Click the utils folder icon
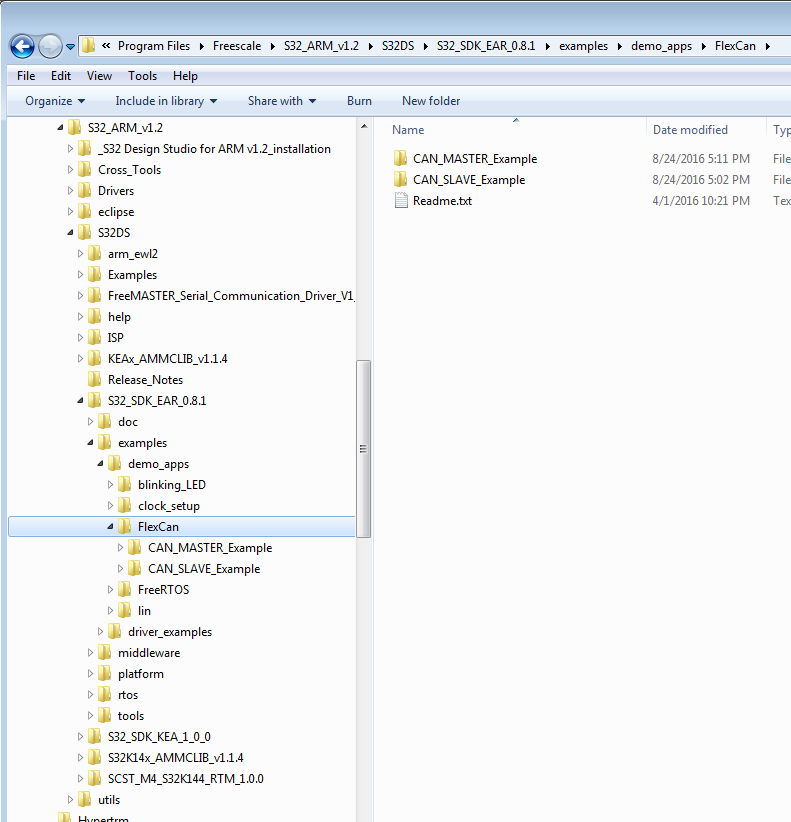 (x=85, y=799)
